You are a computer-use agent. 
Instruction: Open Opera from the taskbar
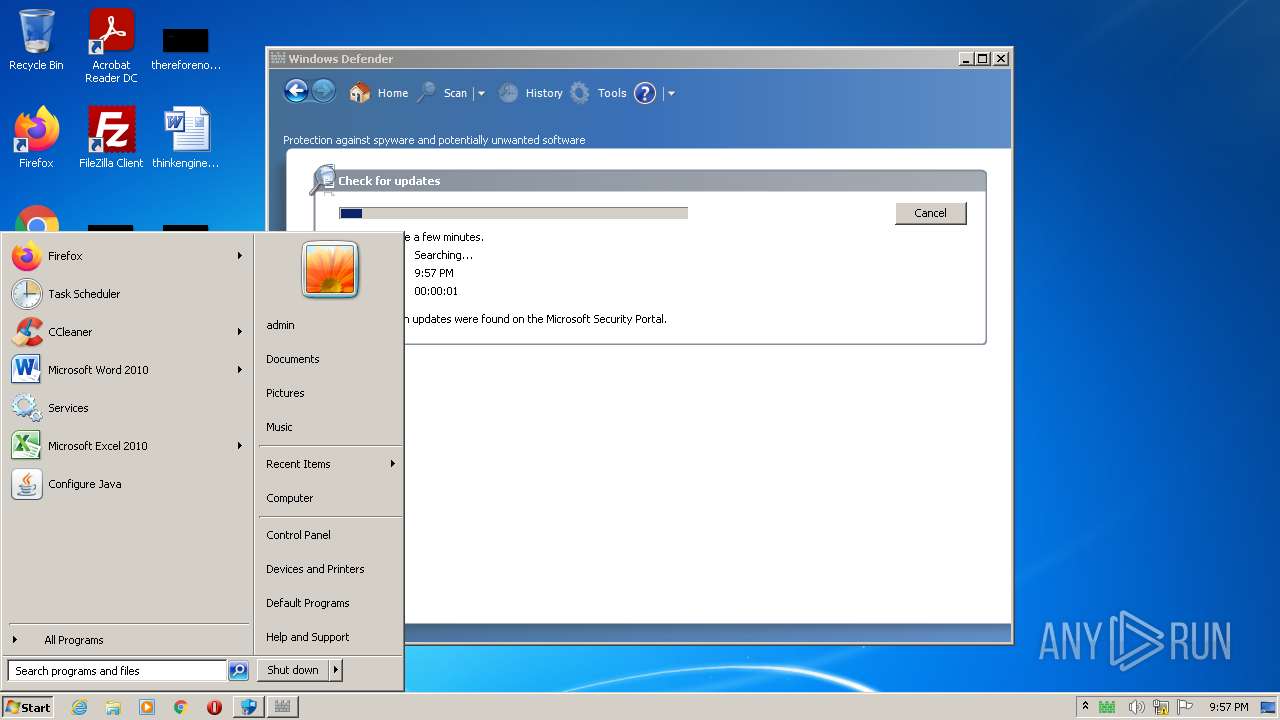[214, 707]
